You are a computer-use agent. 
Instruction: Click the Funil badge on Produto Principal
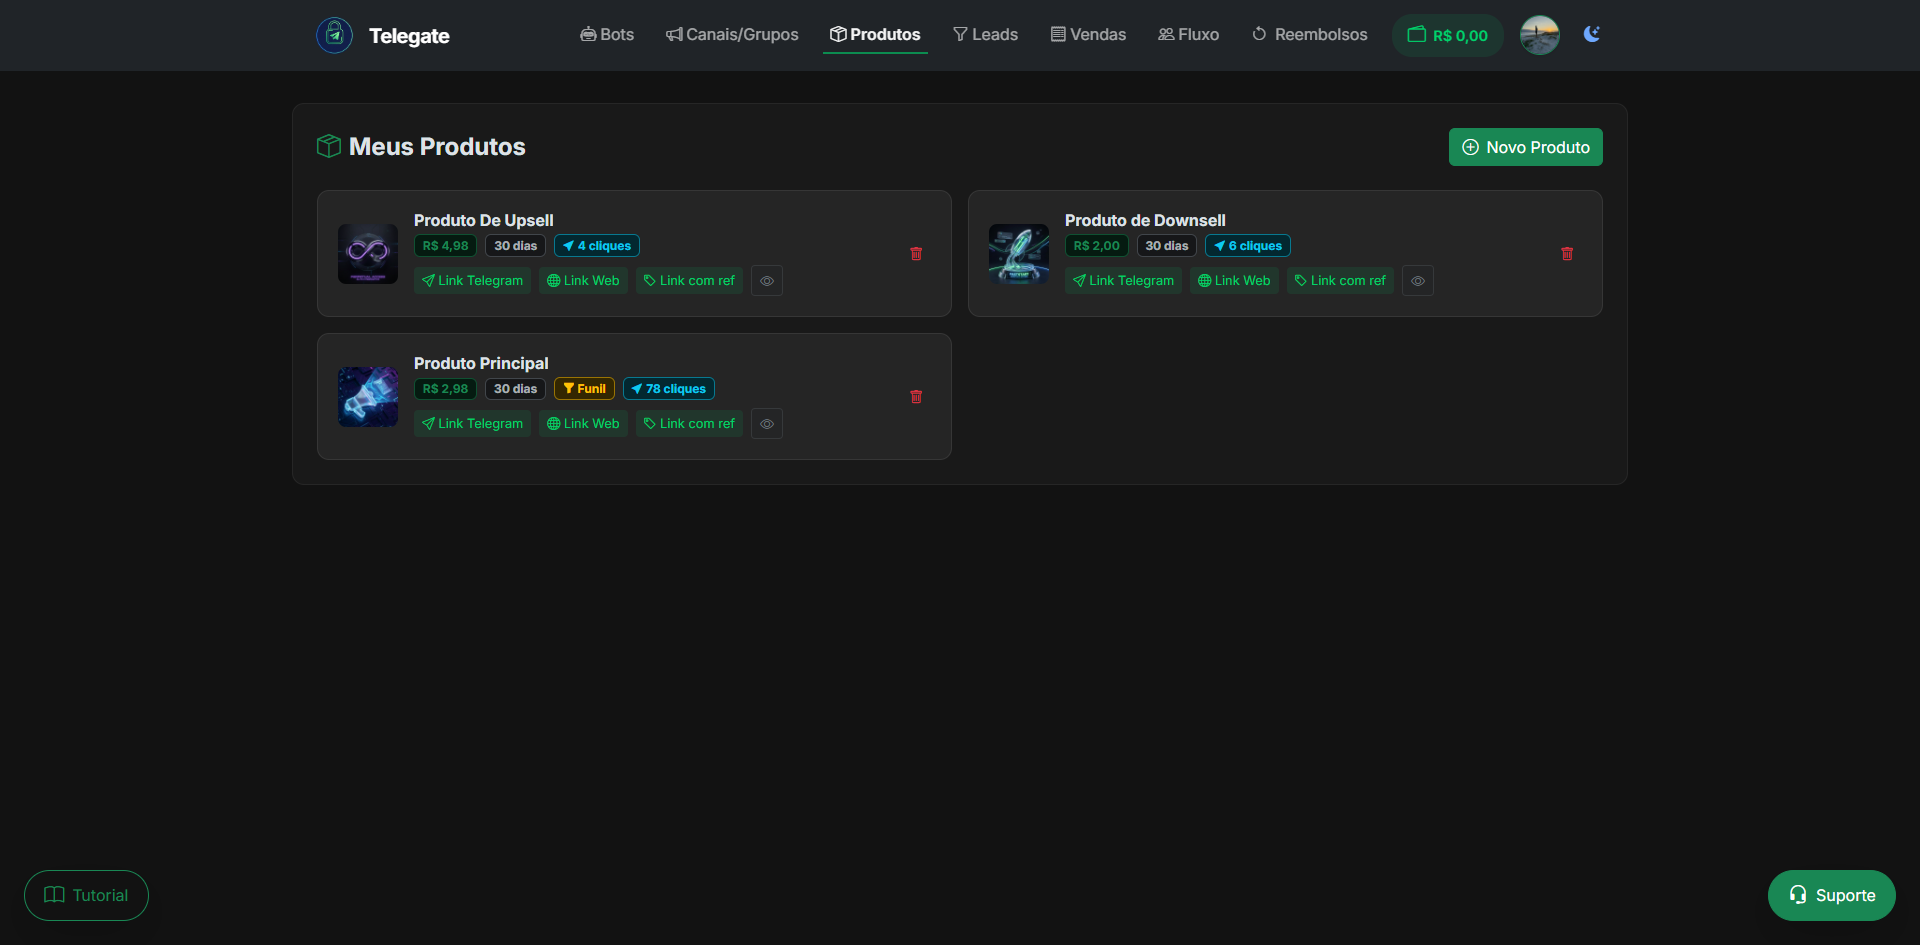[x=584, y=388]
